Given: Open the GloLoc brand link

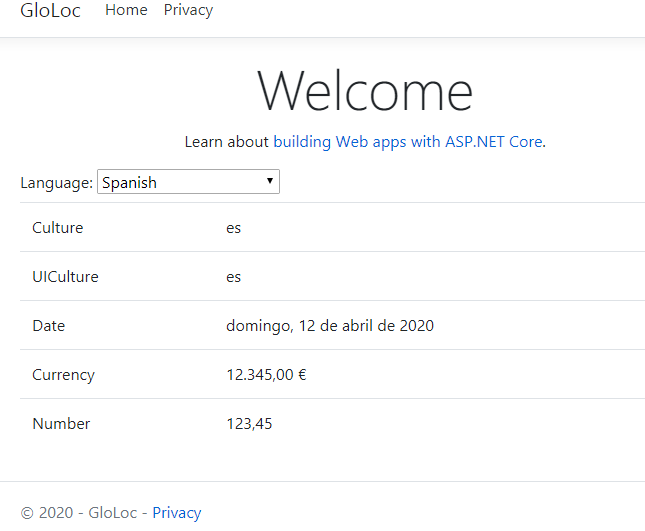Looking at the screenshot, I should pyautogui.click(x=50, y=10).
